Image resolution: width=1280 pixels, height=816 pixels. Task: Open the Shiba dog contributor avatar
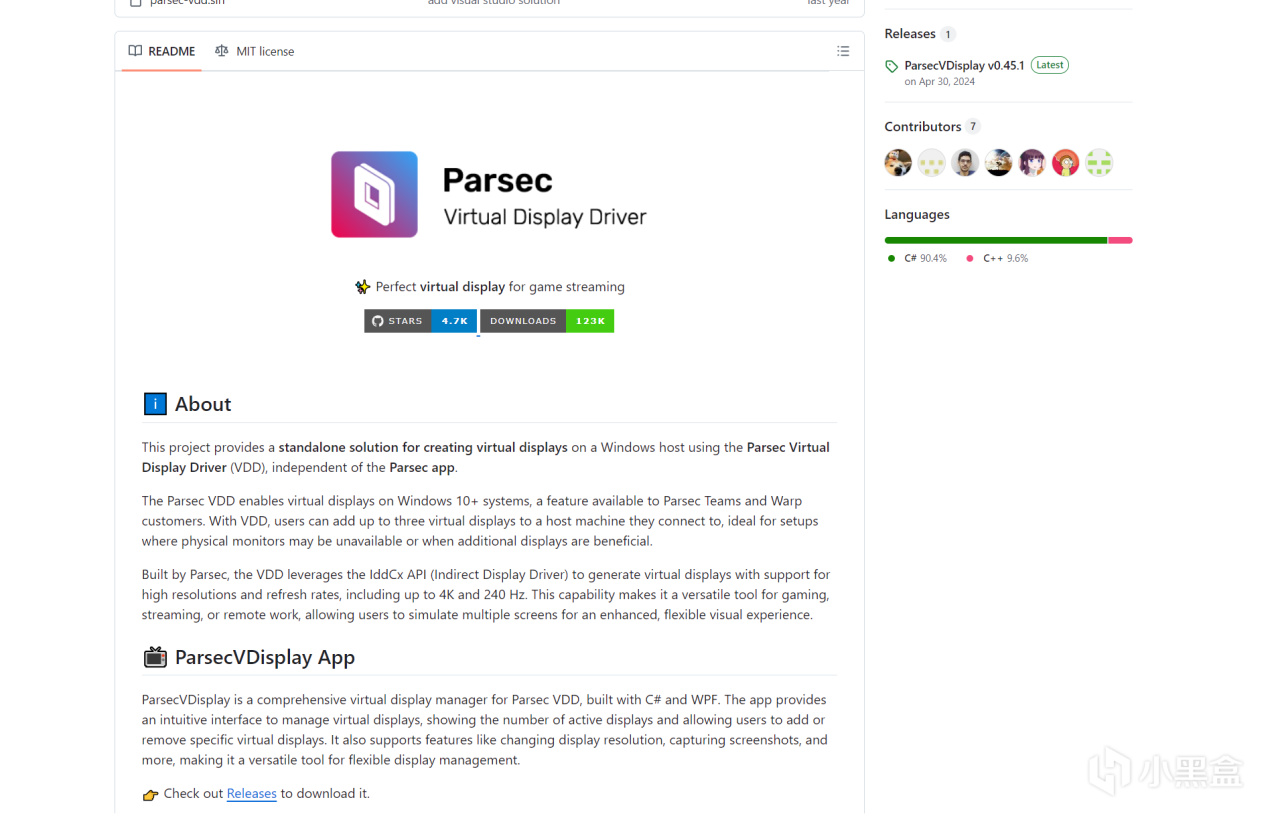pyautogui.click(x=898, y=162)
